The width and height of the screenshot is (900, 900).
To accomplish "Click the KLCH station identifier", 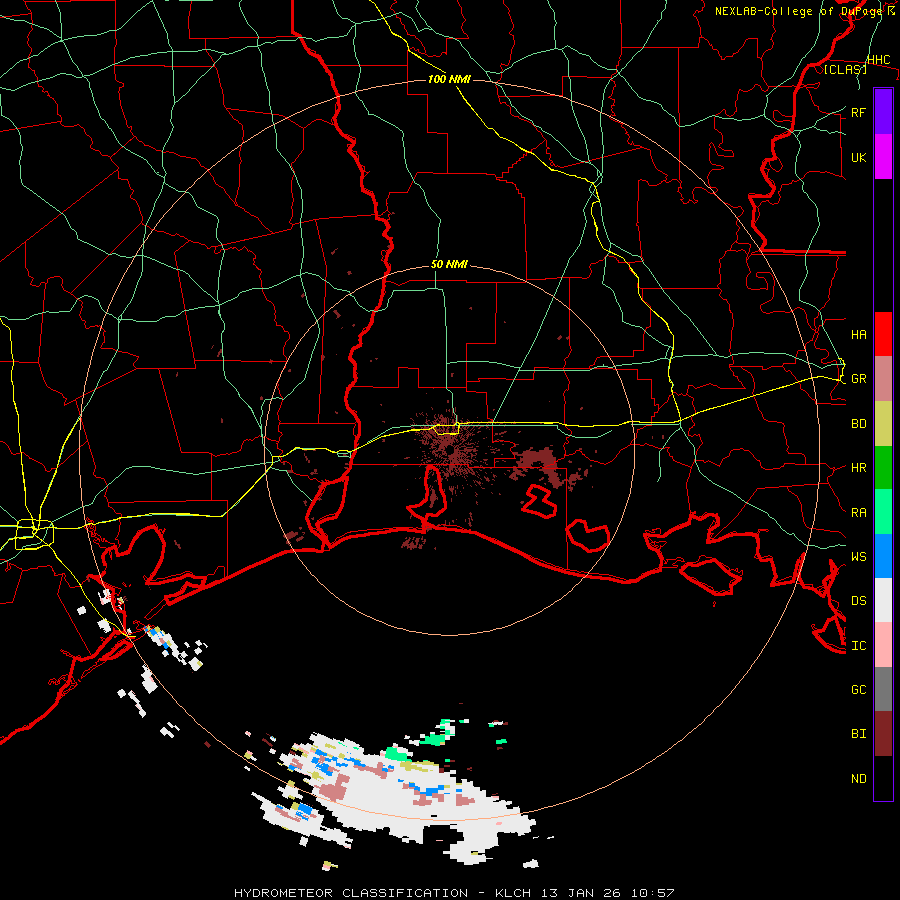I will [513, 893].
